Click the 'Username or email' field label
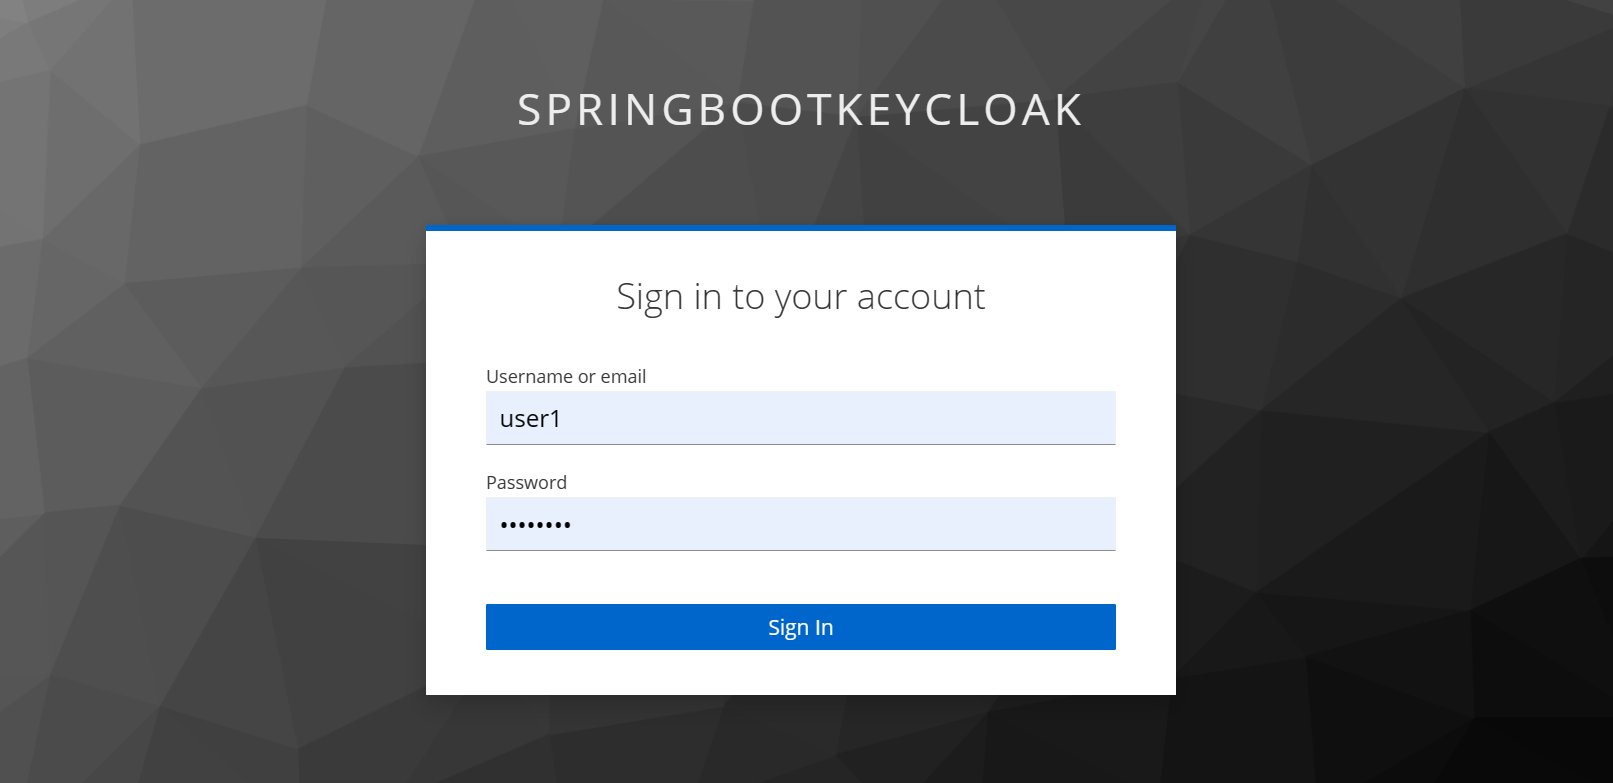 tap(566, 377)
